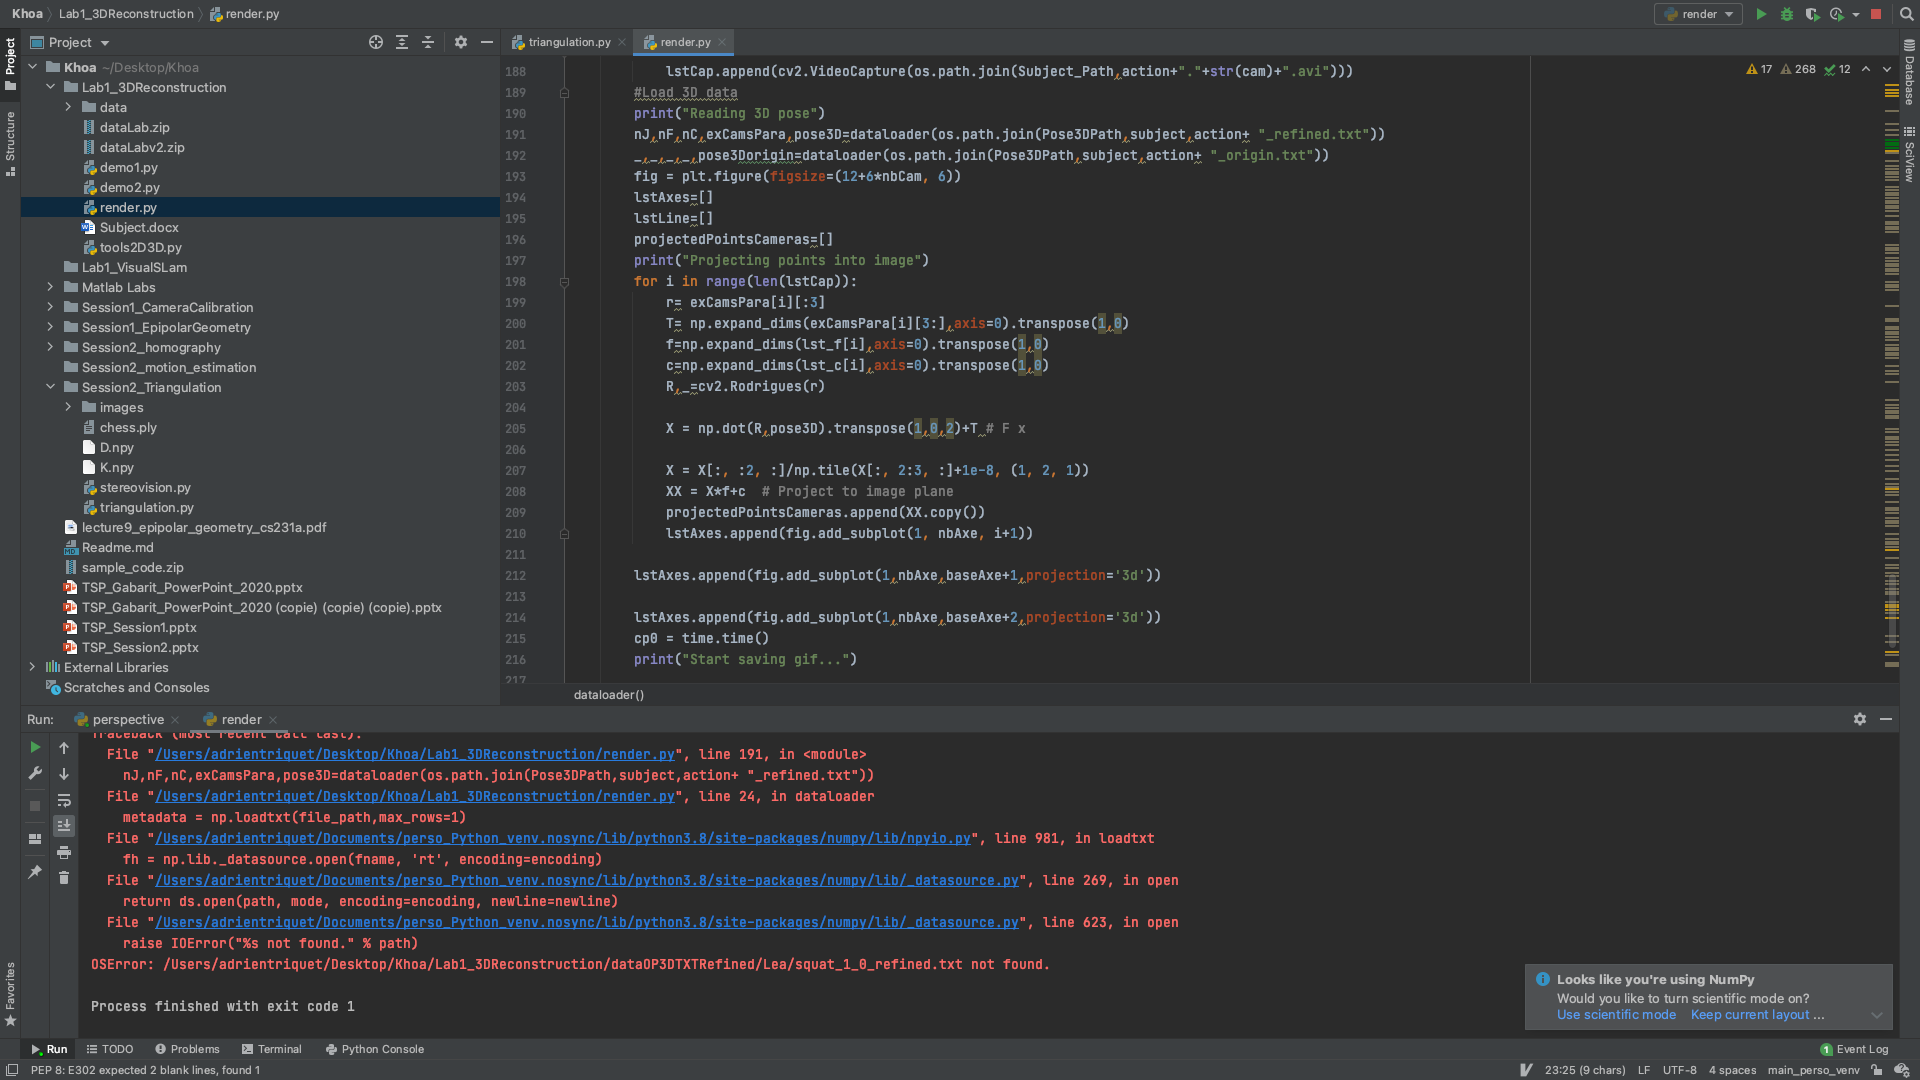1920x1080 pixels.
Task: Click the grey stop square in Run panel
Action: click(35, 806)
